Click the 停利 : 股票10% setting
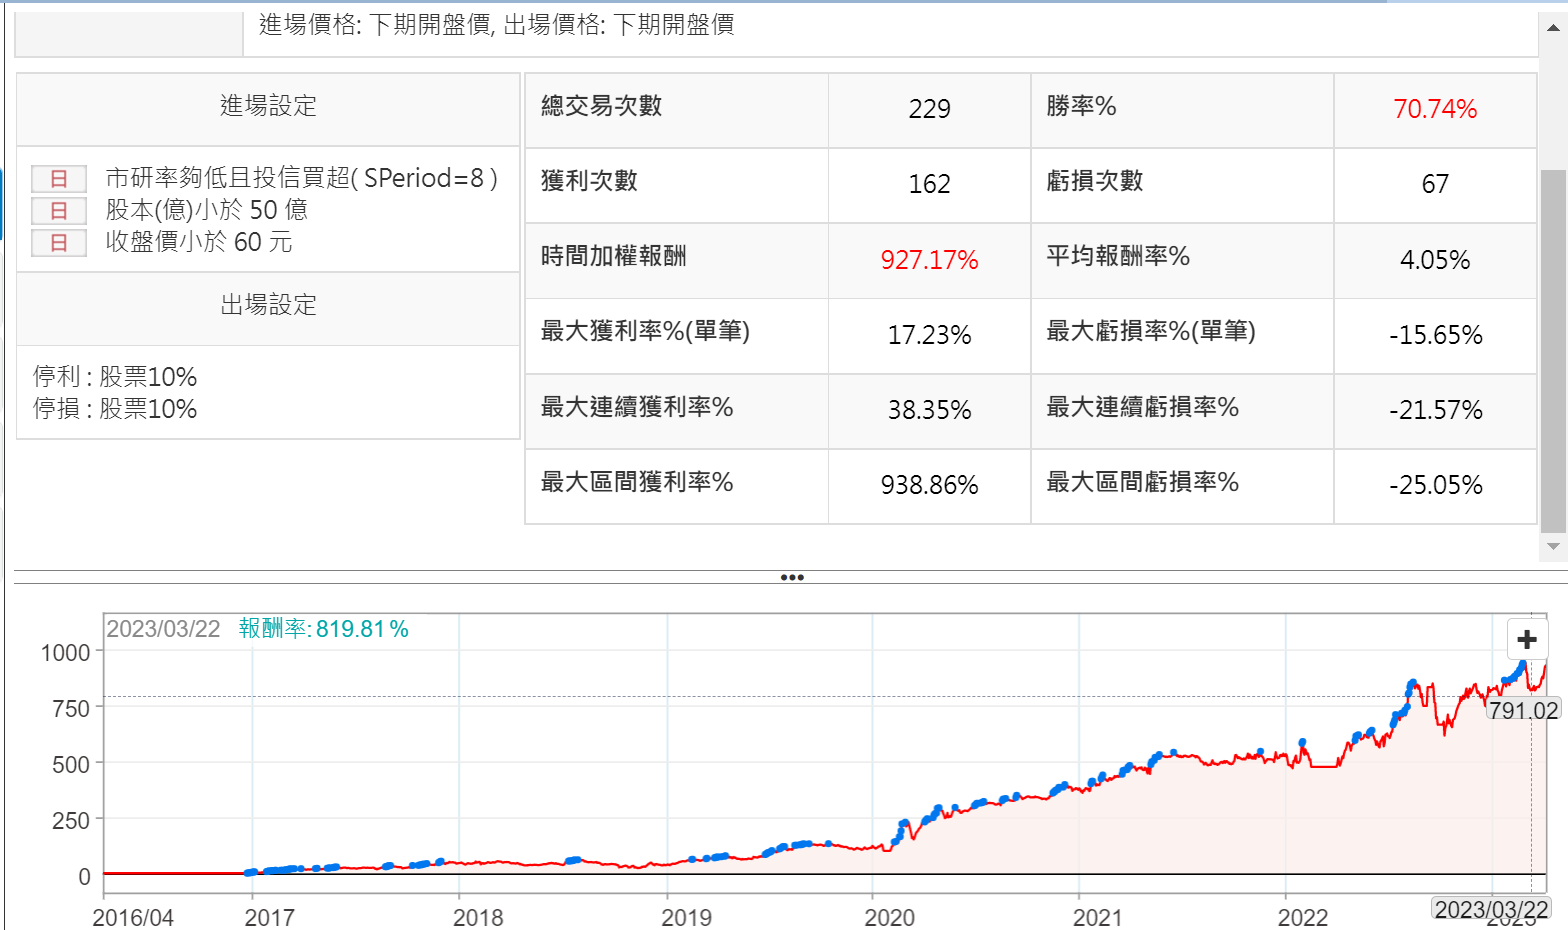Screen dimensions: 1568x930 click(115, 377)
